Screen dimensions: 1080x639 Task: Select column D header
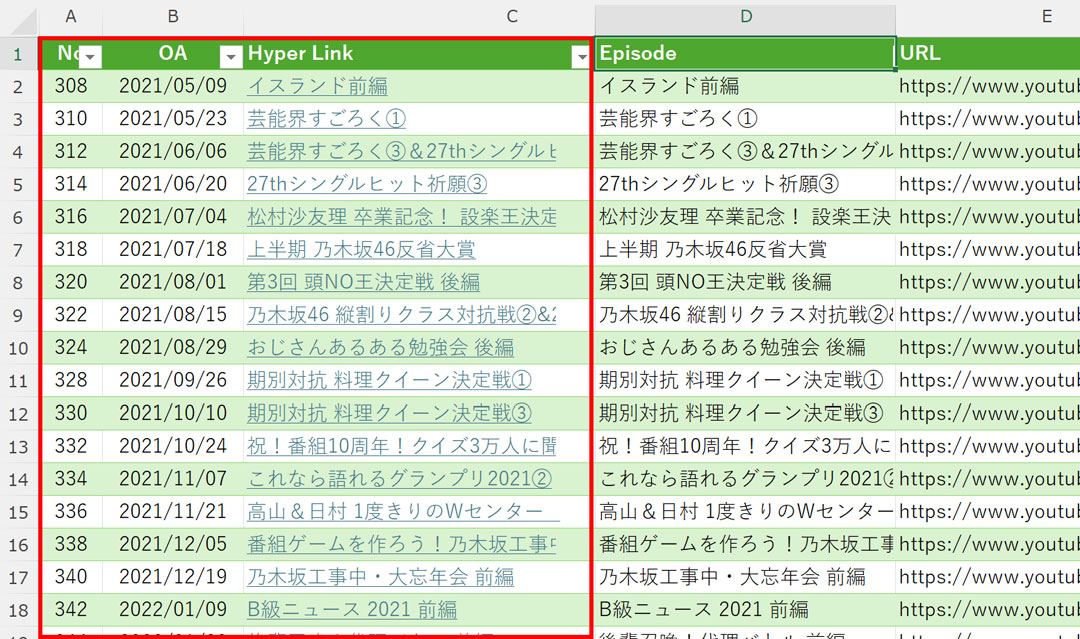[745, 17]
